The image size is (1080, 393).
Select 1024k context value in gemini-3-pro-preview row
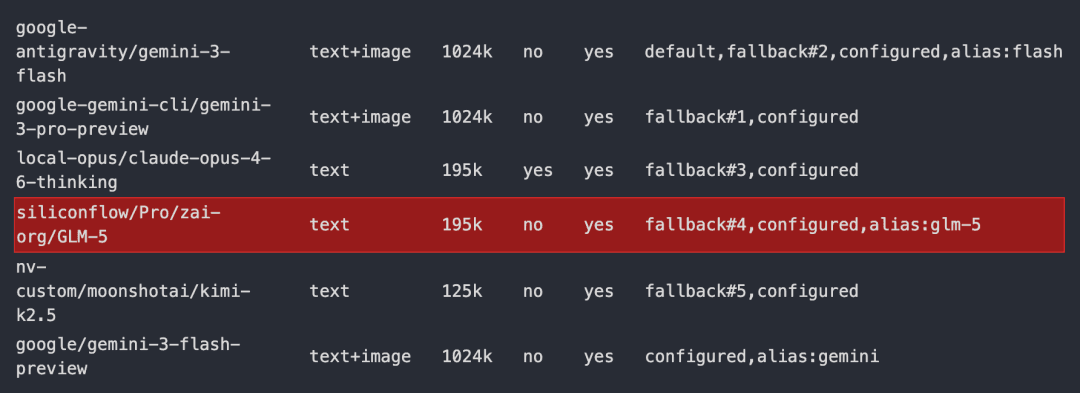click(x=467, y=117)
